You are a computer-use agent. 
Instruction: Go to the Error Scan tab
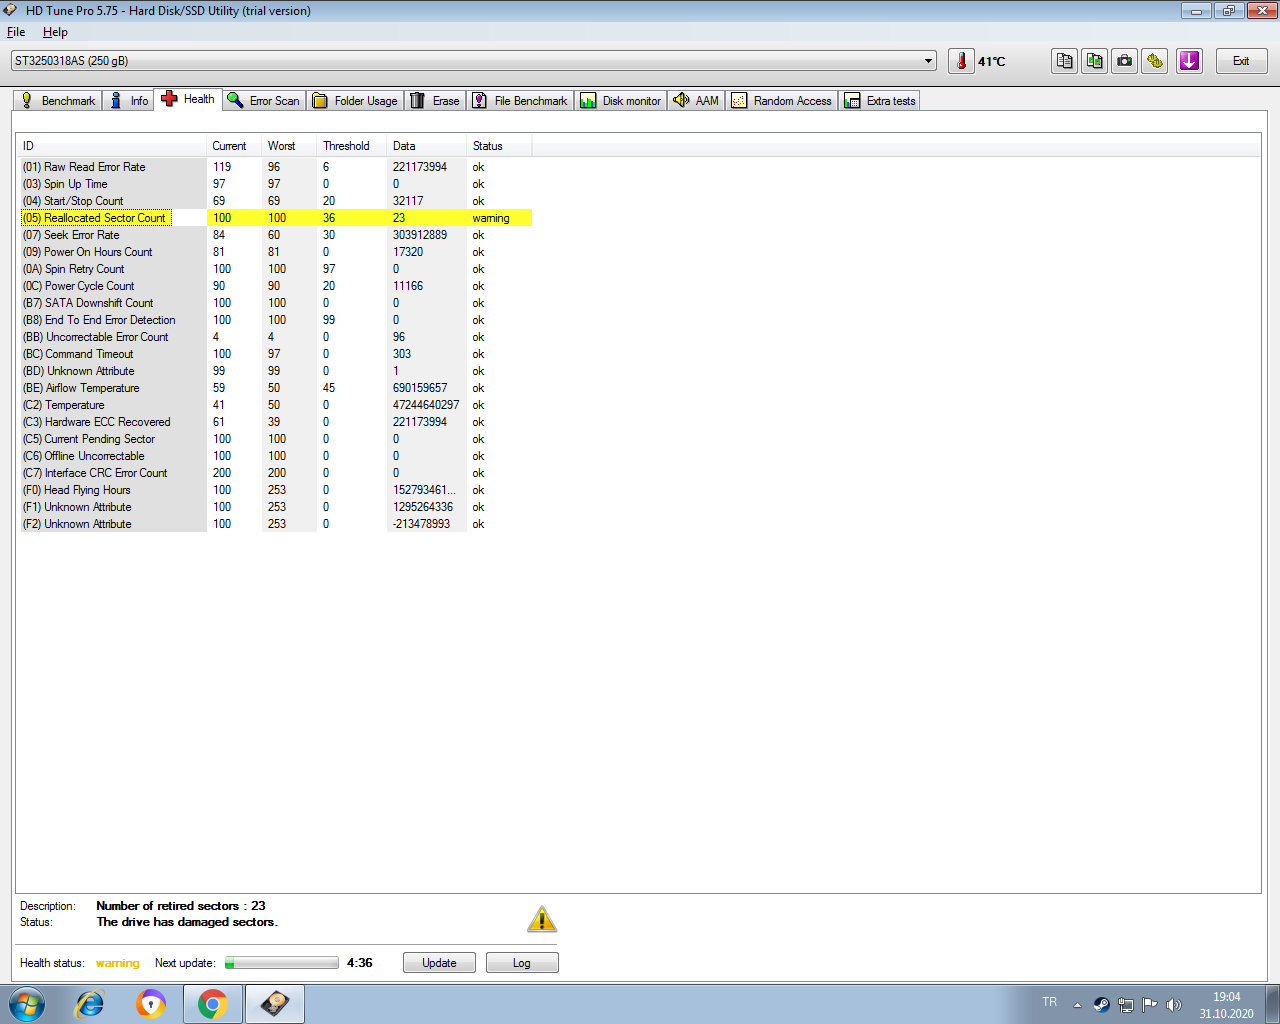pyautogui.click(x=264, y=101)
